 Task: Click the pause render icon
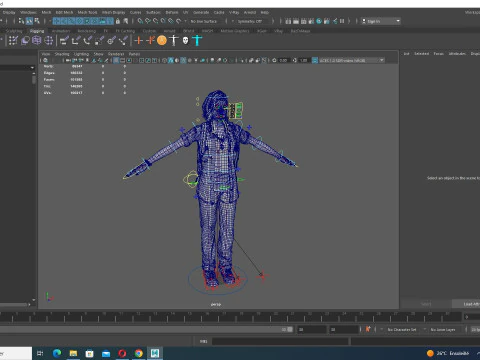click(342, 21)
